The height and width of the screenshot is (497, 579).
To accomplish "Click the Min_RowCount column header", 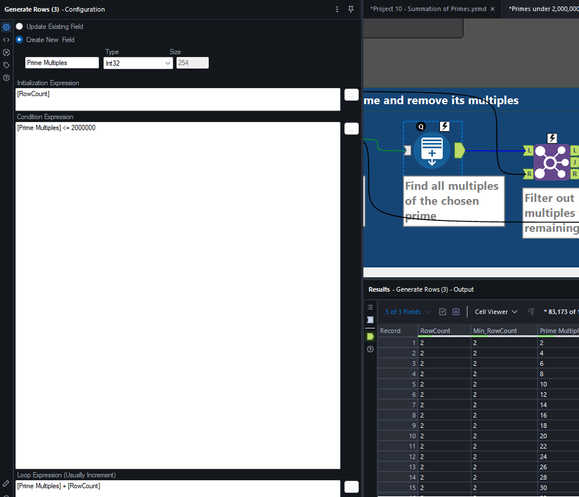I will [x=504, y=330].
